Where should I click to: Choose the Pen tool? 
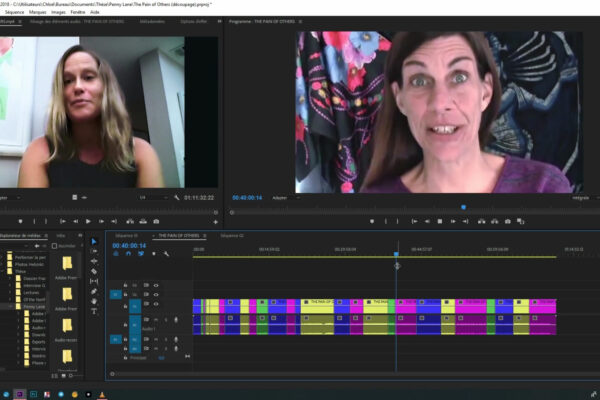tap(94, 290)
